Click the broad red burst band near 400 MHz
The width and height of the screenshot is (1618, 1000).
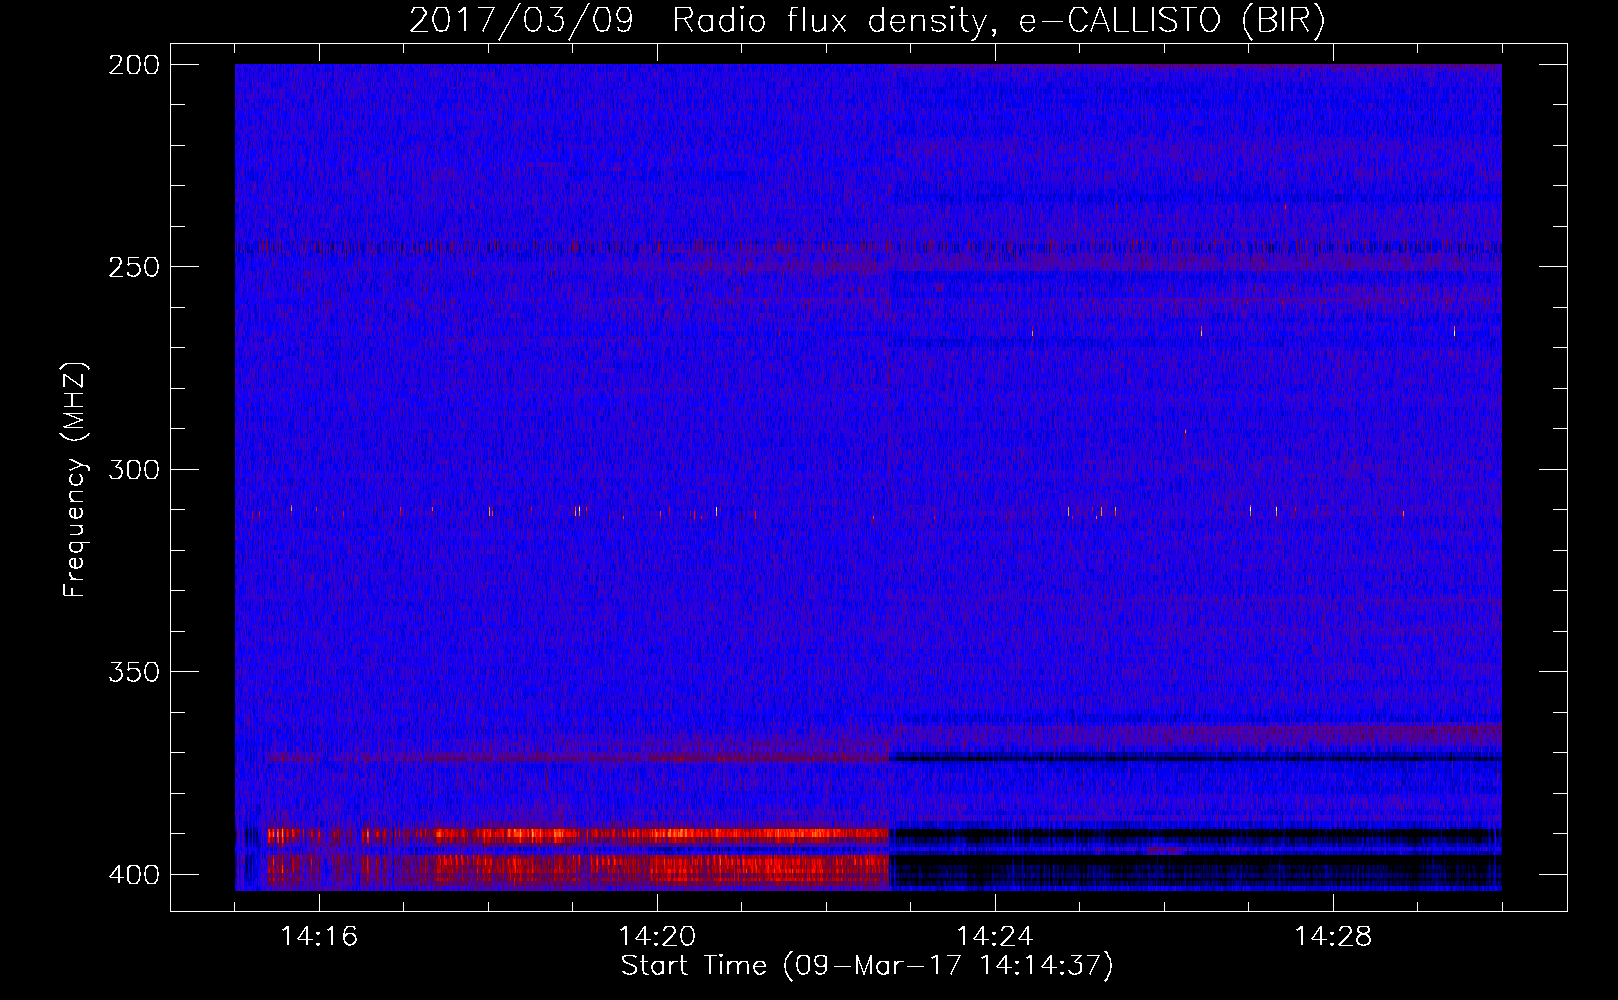click(x=578, y=869)
